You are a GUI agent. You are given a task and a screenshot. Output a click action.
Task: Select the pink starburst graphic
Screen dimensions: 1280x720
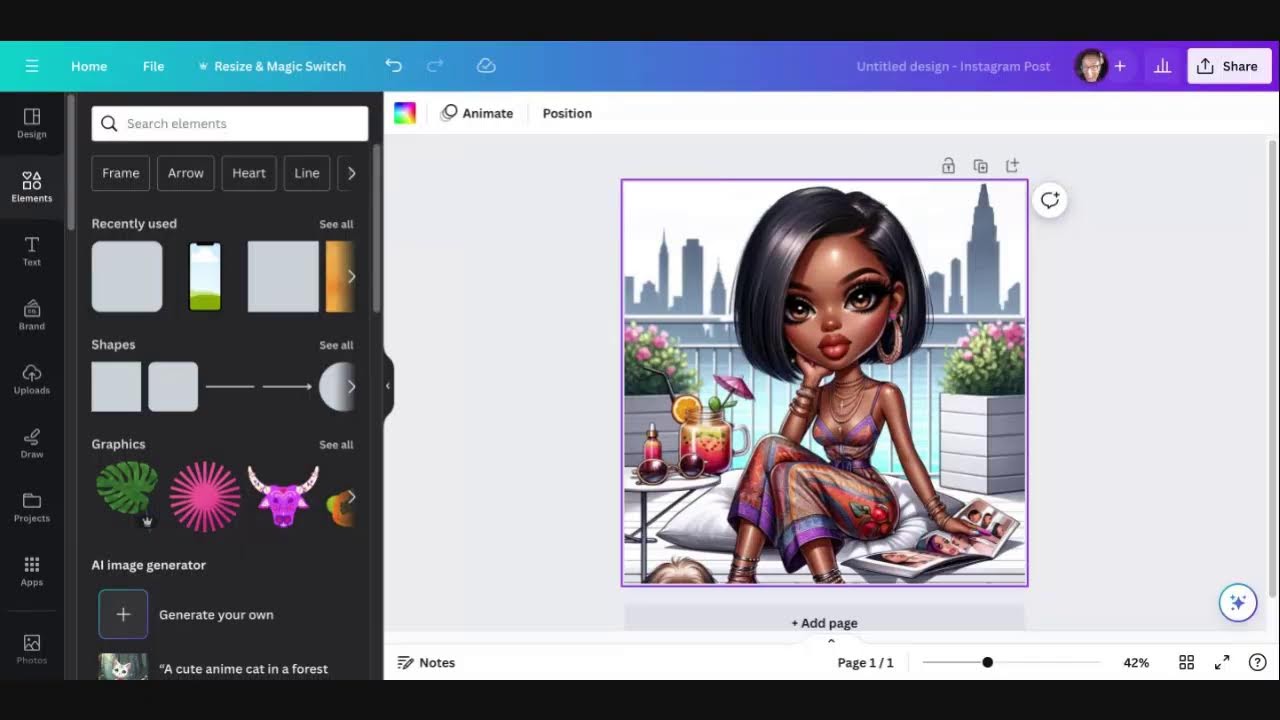tap(205, 496)
